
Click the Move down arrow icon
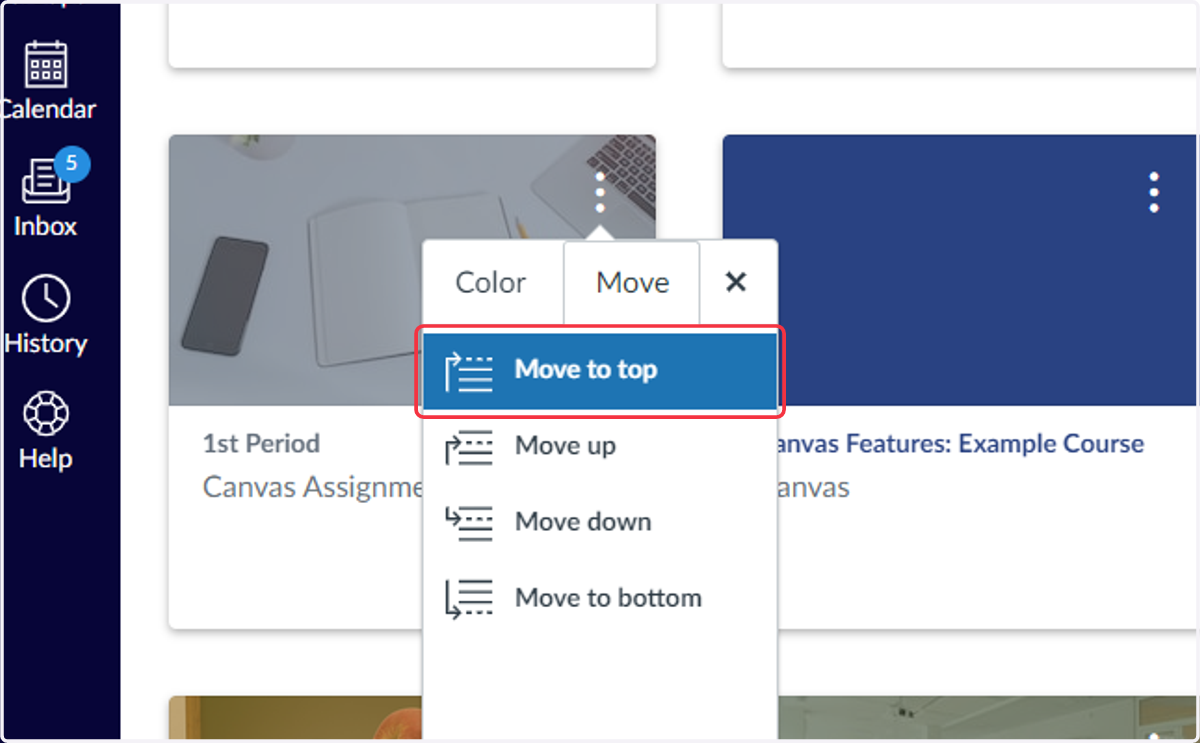pyautogui.click(x=469, y=523)
